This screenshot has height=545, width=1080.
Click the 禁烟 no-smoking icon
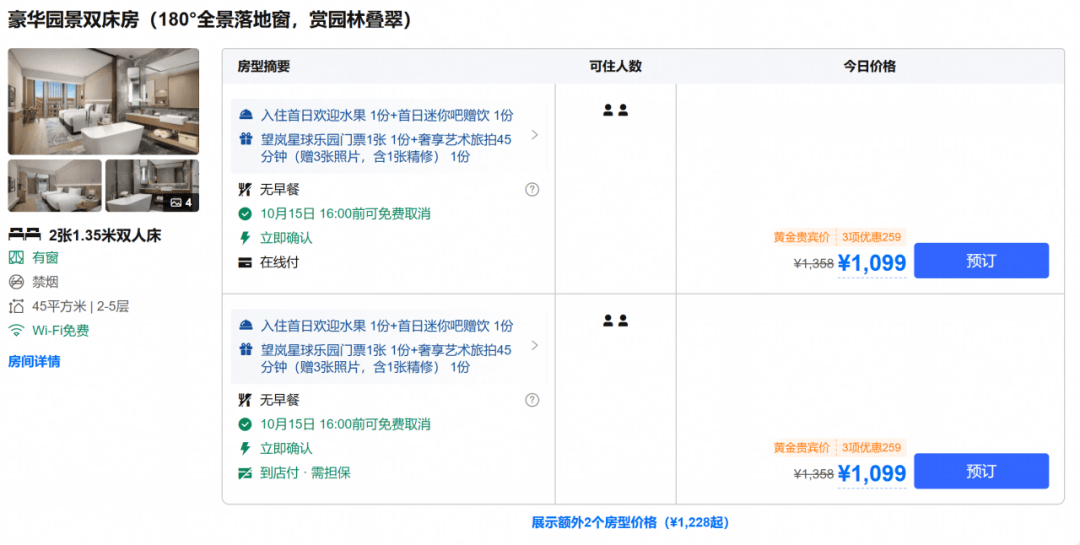tap(16, 282)
